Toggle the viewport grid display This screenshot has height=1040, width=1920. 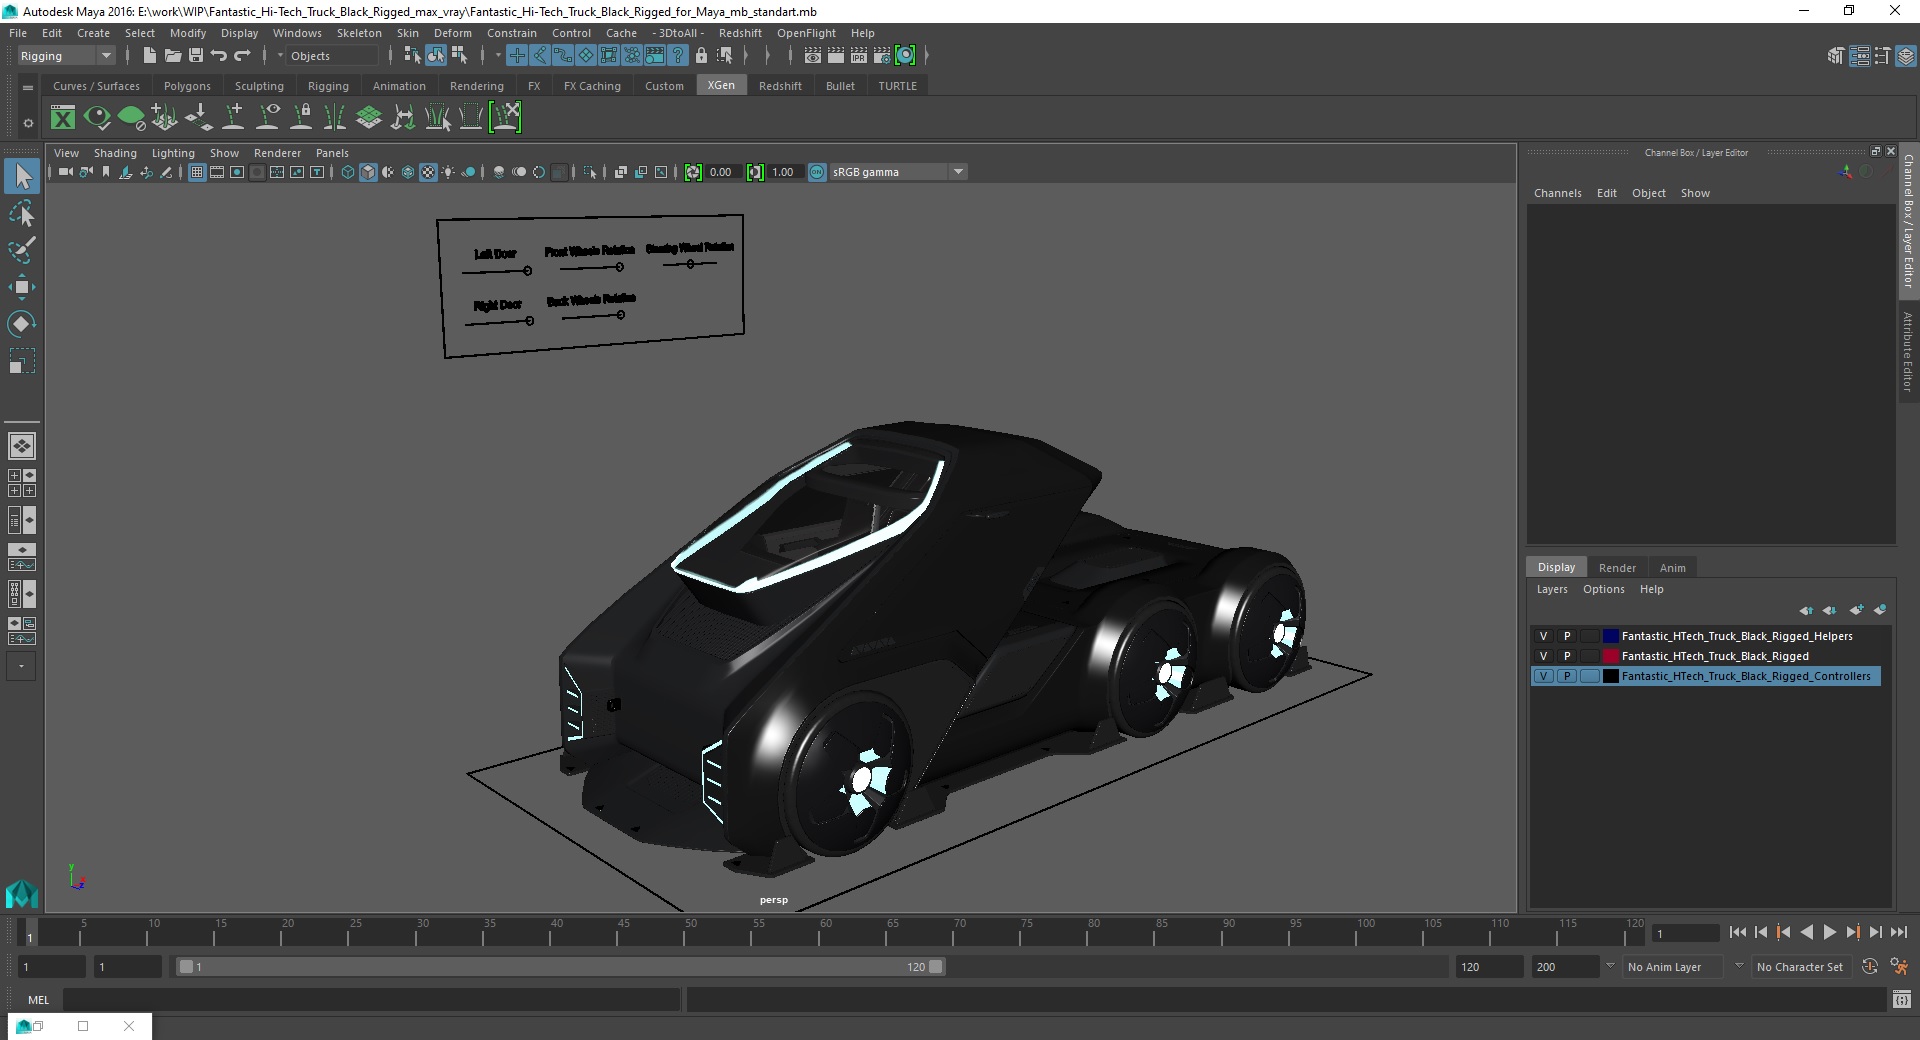point(197,172)
